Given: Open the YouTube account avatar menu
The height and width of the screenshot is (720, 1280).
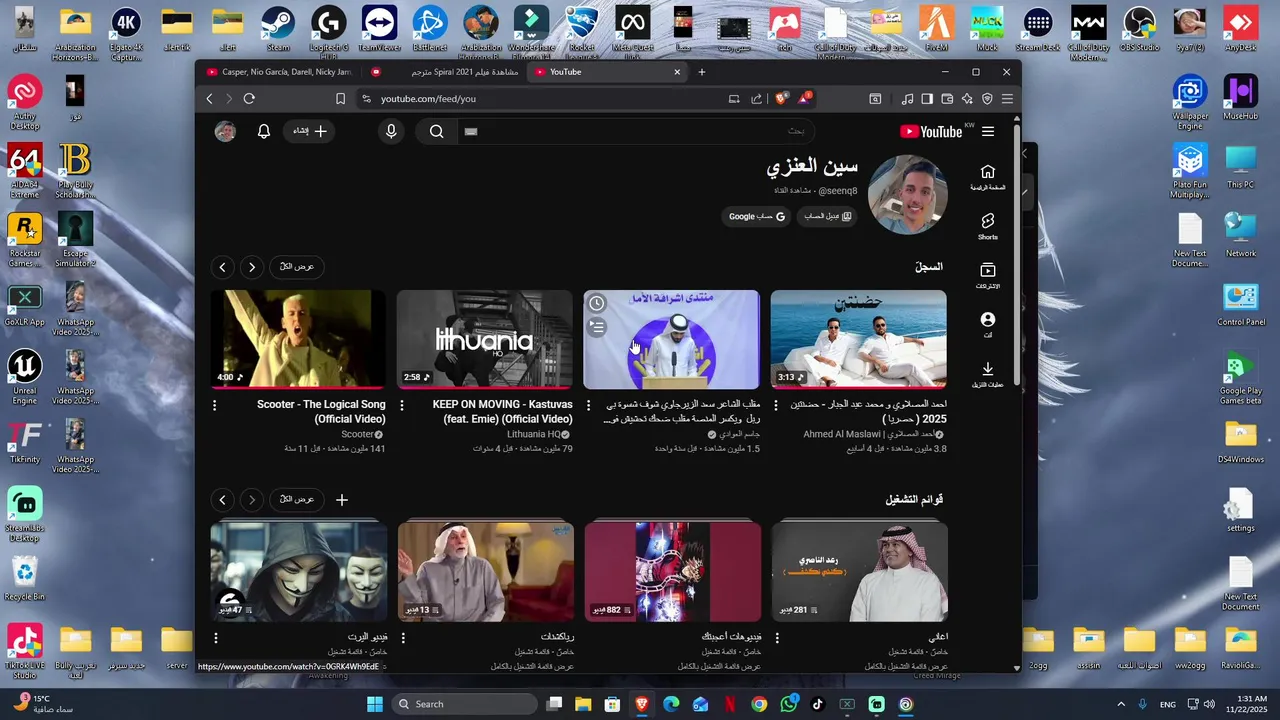Looking at the screenshot, I should (x=225, y=131).
